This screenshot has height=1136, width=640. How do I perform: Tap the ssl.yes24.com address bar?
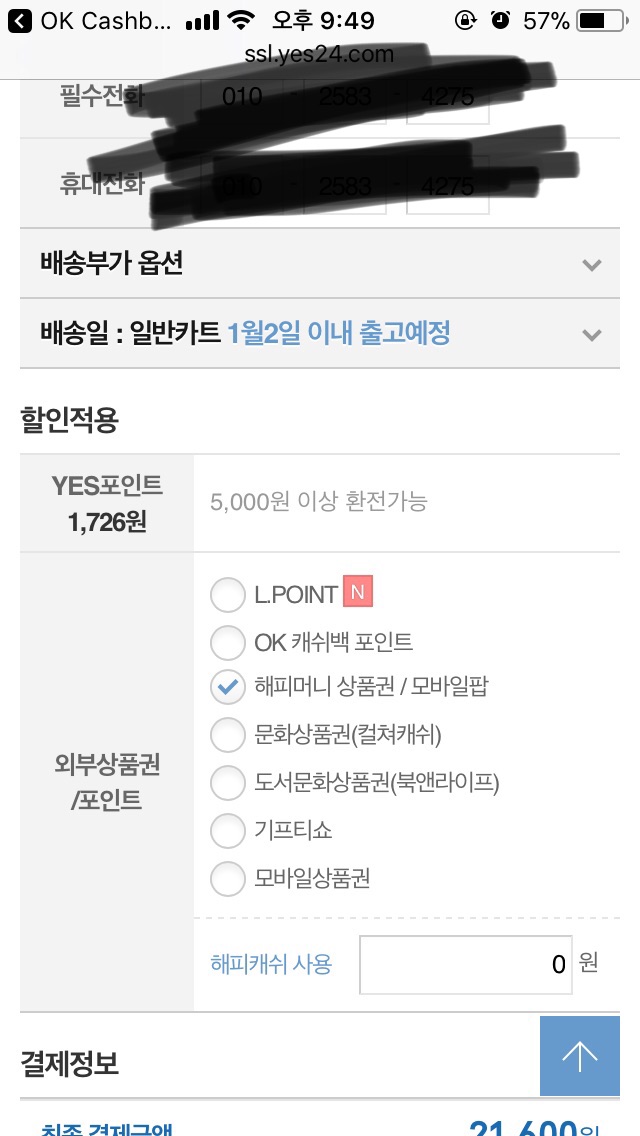(320, 54)
